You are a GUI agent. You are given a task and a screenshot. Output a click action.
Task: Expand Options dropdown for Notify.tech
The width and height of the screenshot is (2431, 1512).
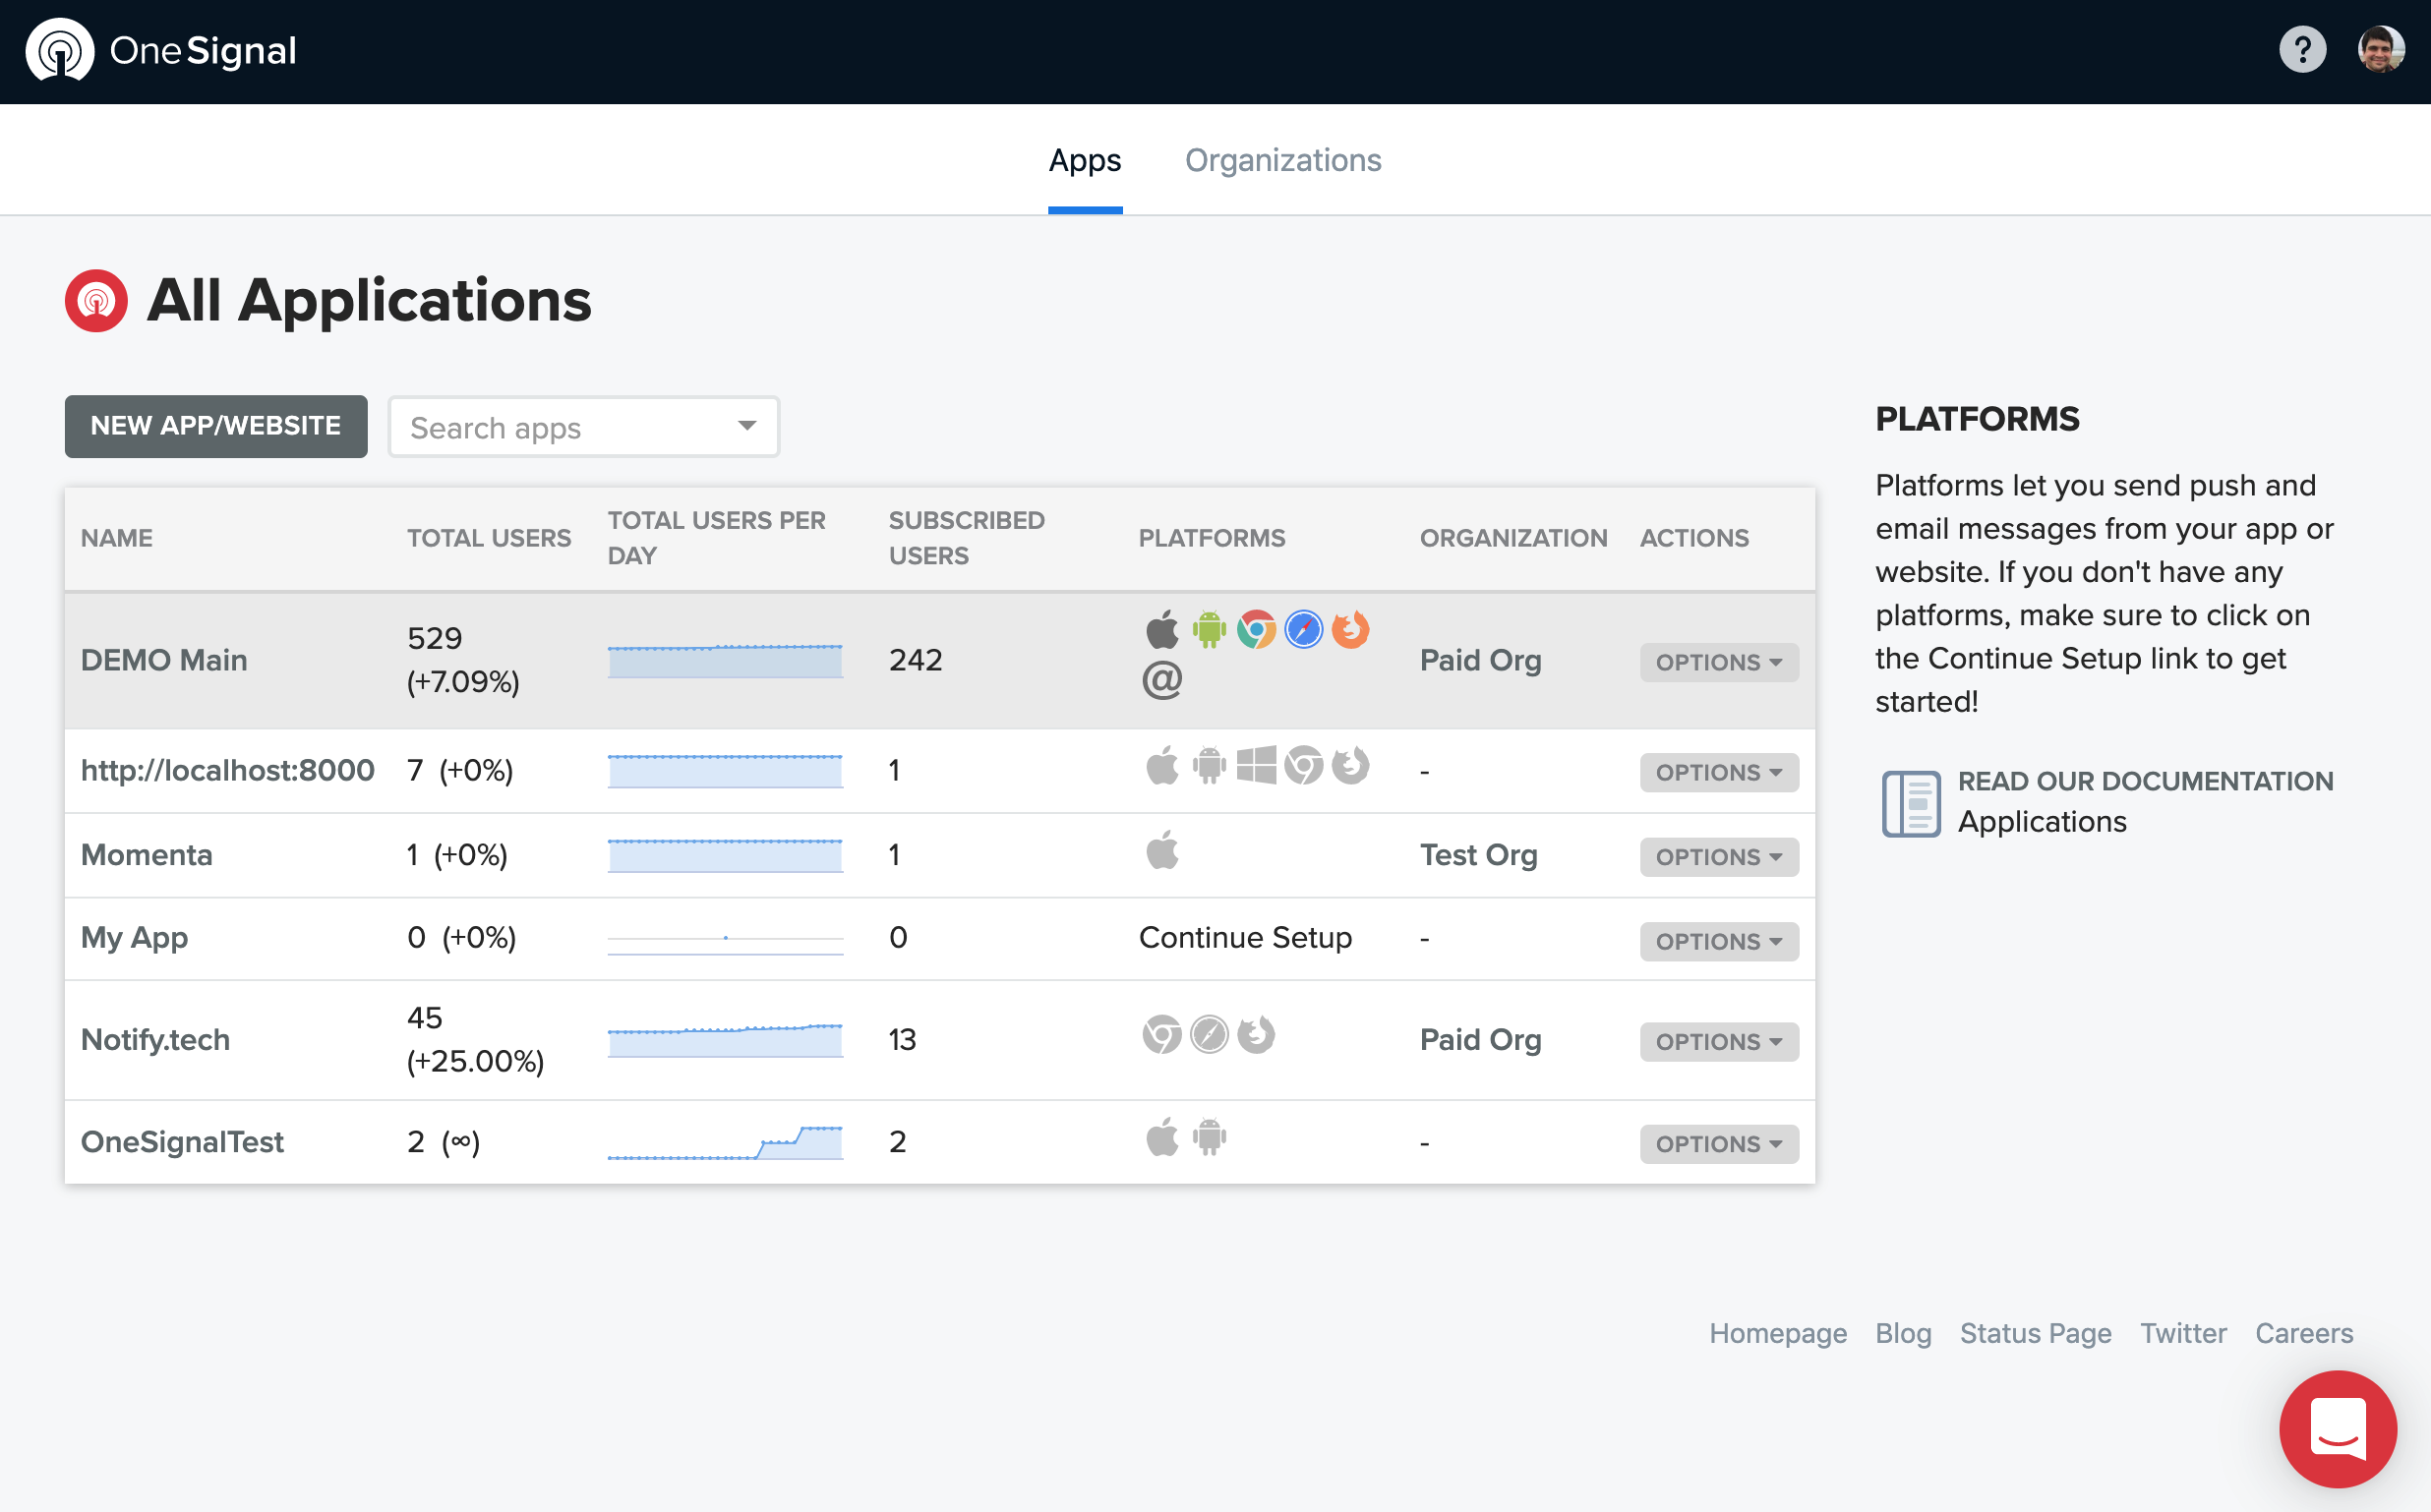(1718, 1041)
